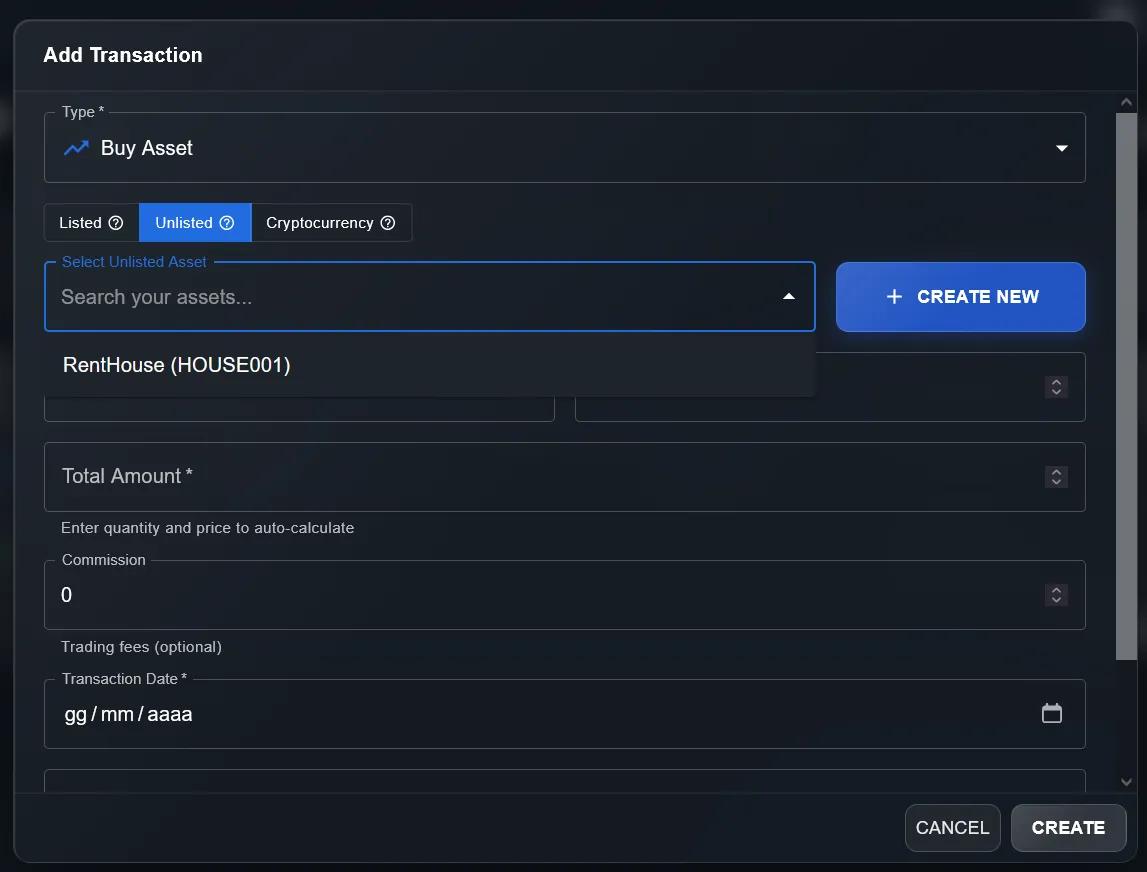Screen dimensions: 1147x872
Task: Click the Transaction Date input field
Action: [400, 713]
